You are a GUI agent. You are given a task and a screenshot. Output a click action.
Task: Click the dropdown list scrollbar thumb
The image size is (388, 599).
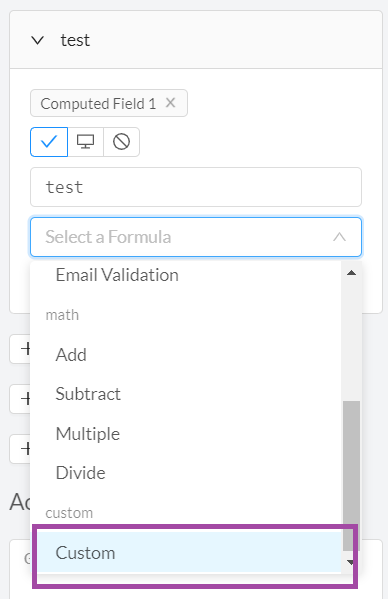(x=351, y=476)
